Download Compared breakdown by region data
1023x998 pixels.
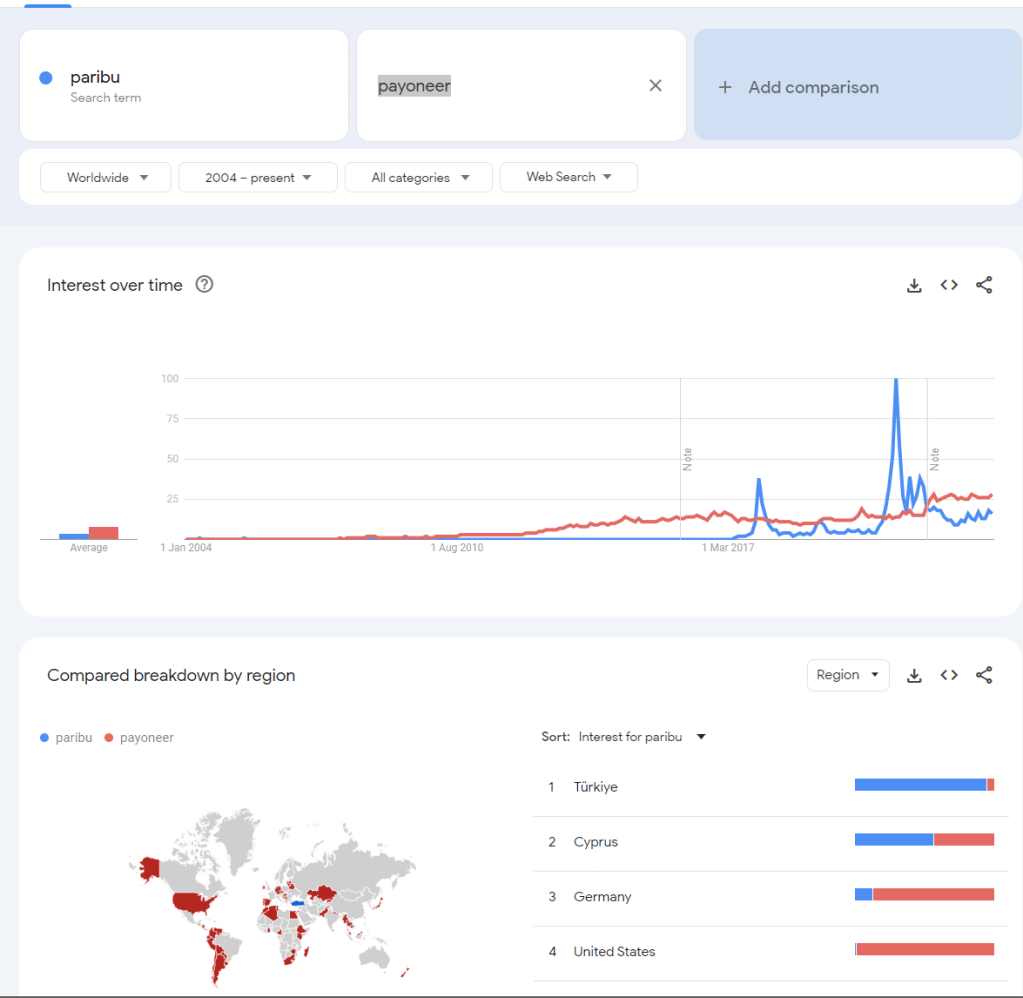point(914,675)
